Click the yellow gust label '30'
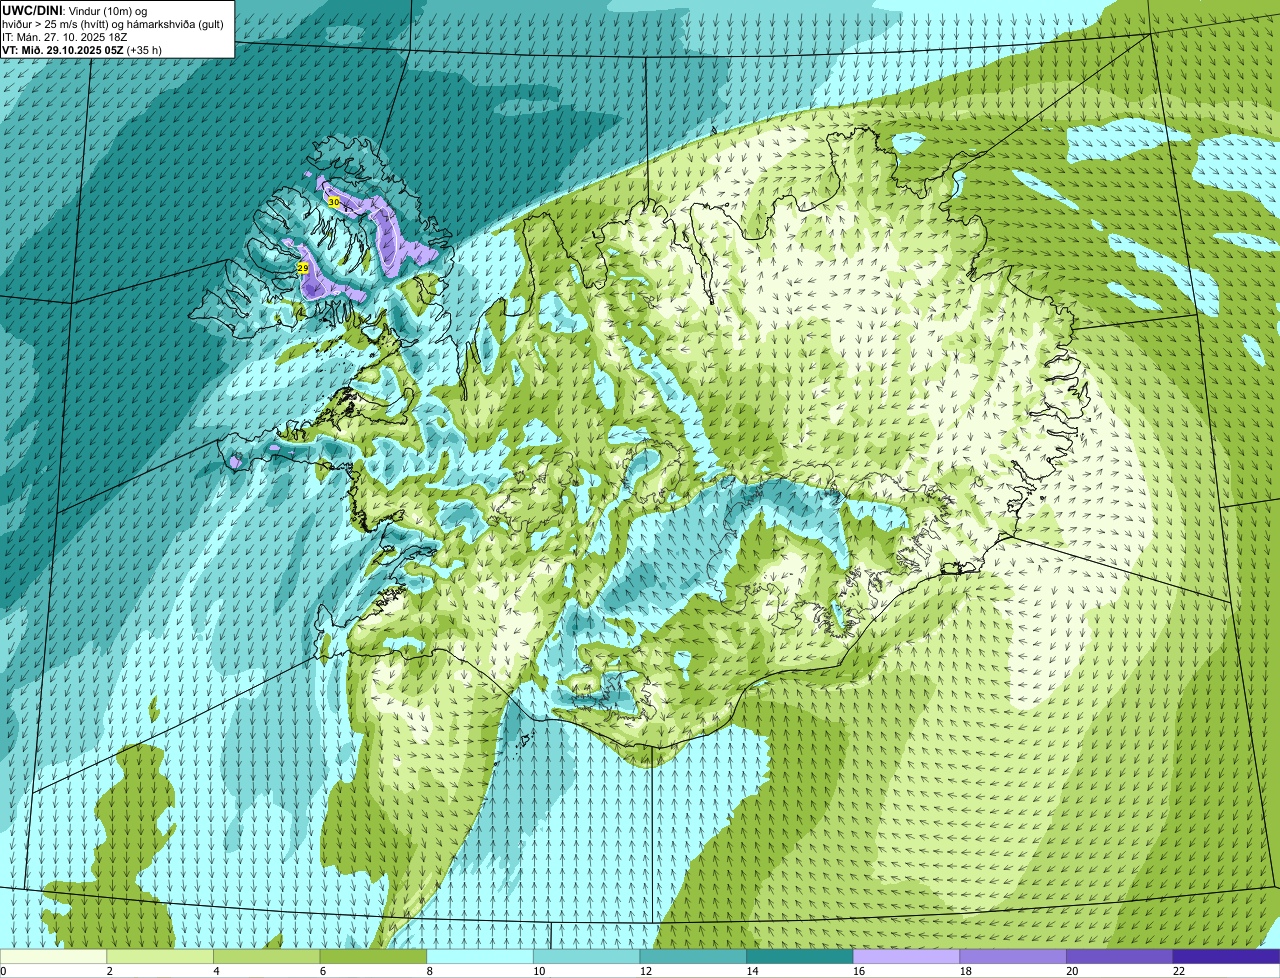 click(x=334, y=202)
